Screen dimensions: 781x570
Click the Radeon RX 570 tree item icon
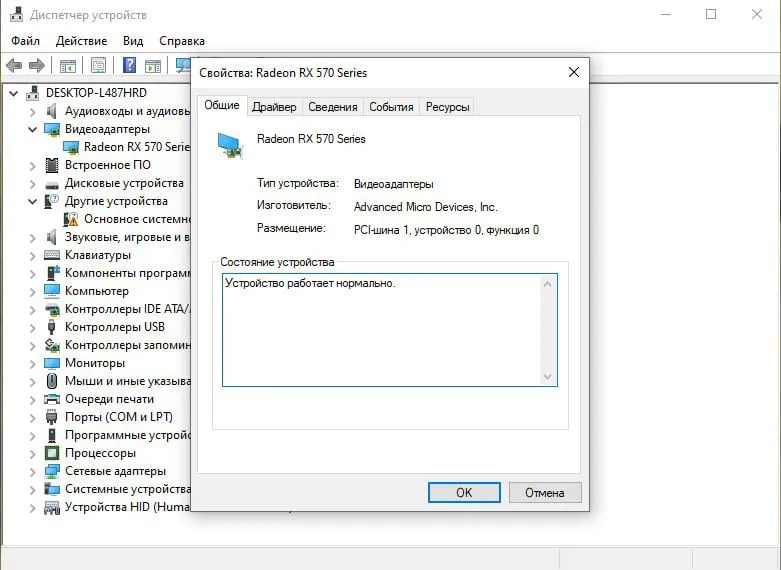pyautogui.click(x=71, y=147)
